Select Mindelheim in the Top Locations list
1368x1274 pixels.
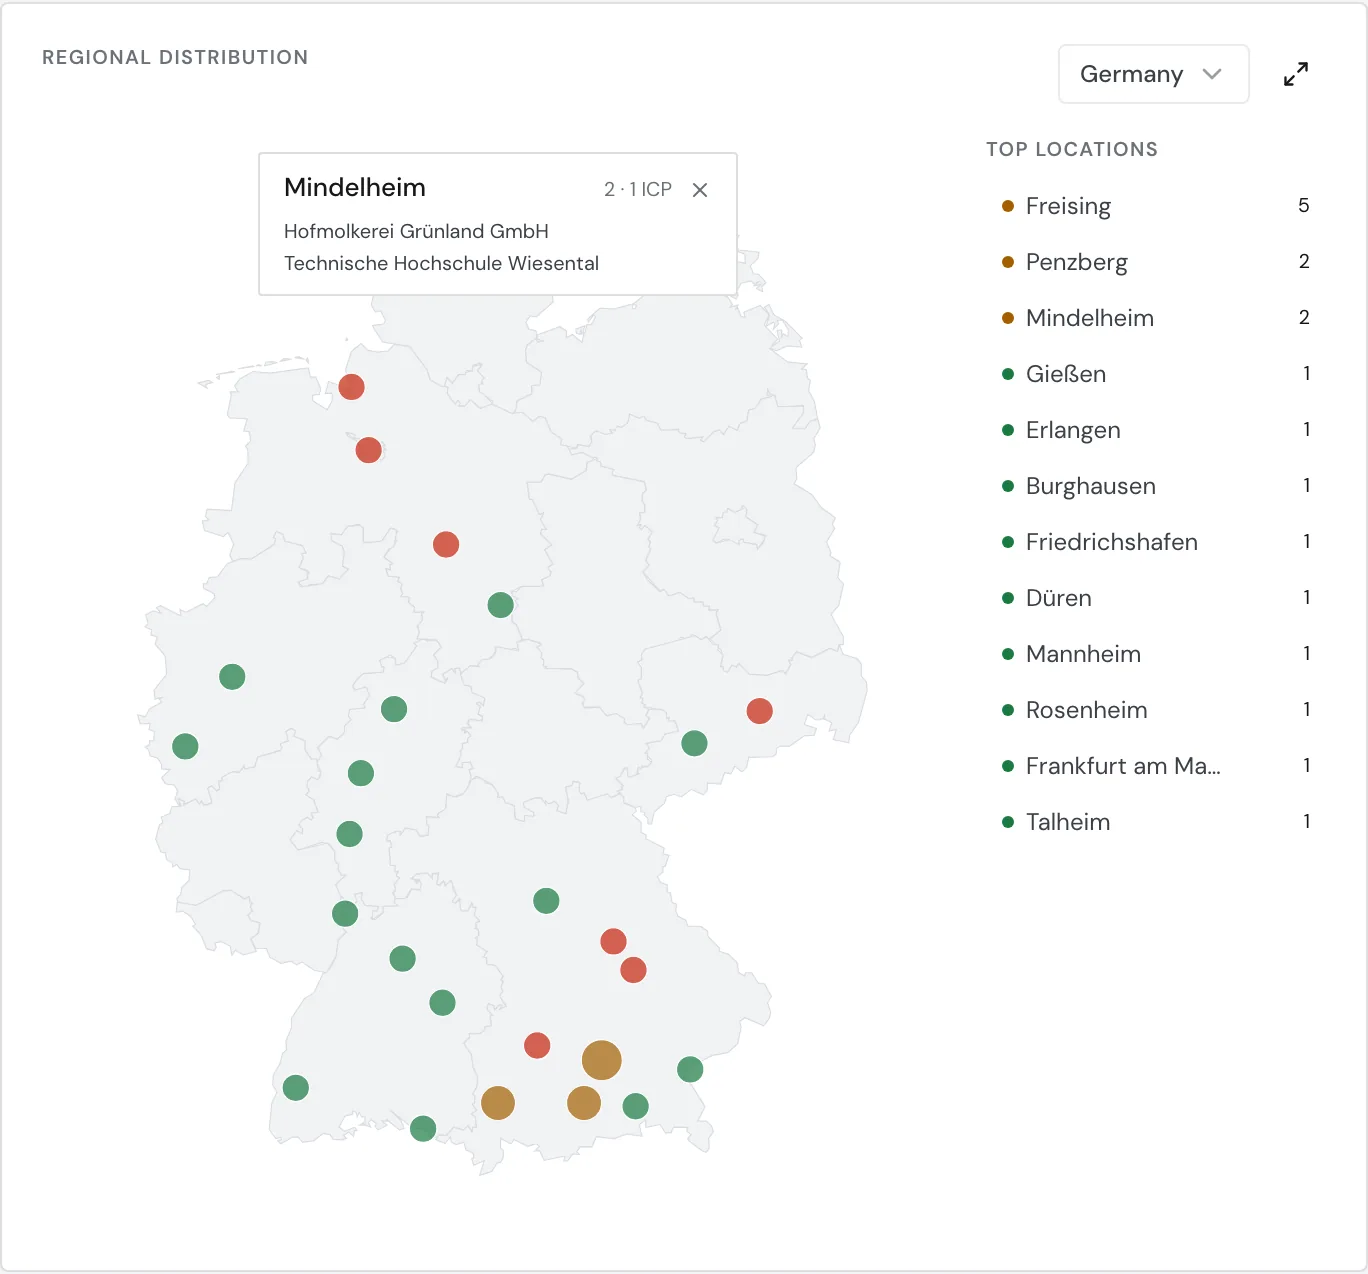tap(1155, 318)
